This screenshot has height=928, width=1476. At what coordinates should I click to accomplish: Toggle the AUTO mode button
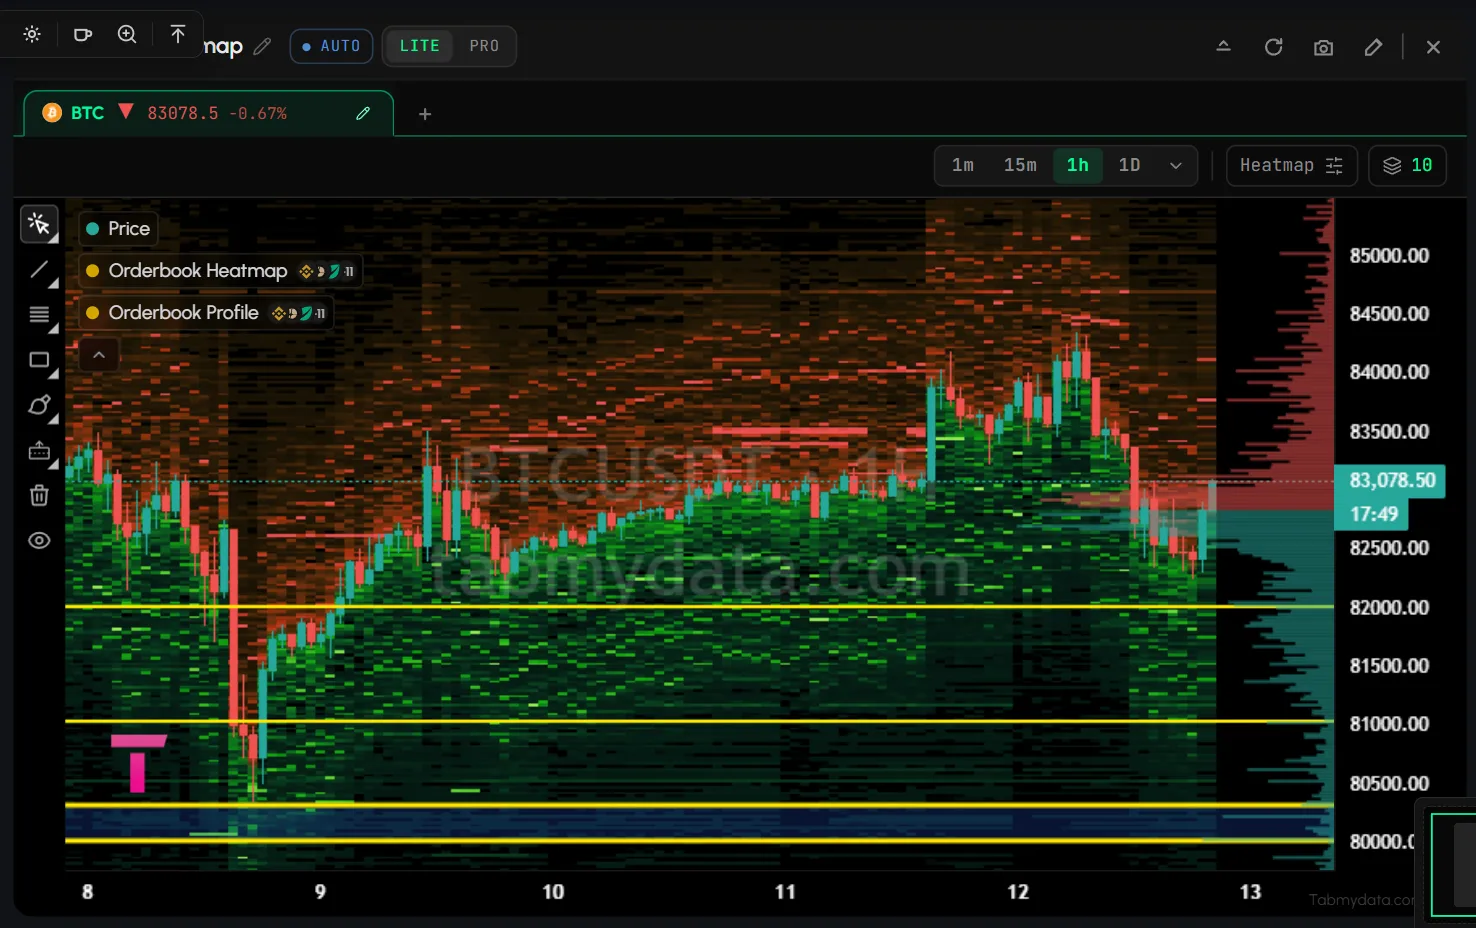[331, 46]
